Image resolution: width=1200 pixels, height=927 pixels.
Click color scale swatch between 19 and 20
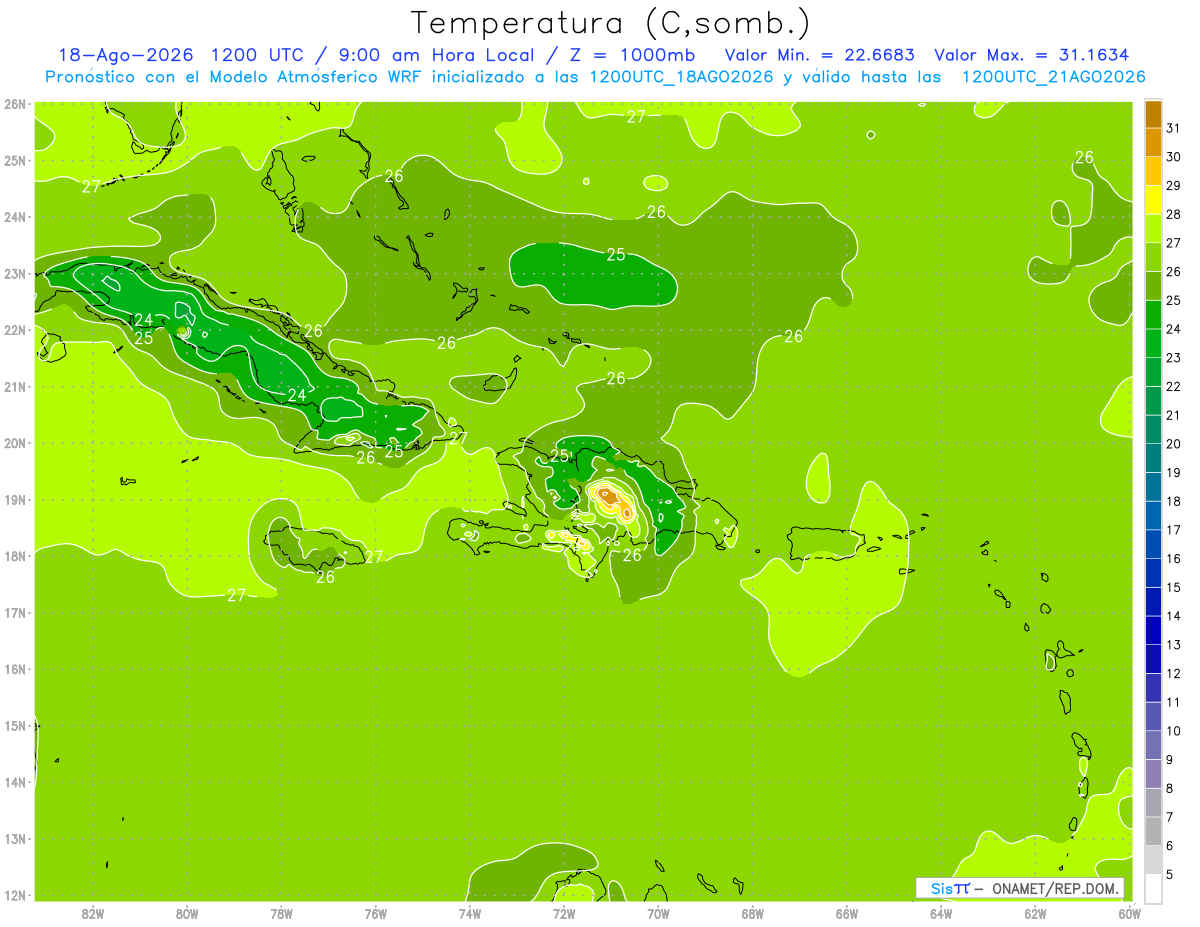click(x=1153, y=458)
